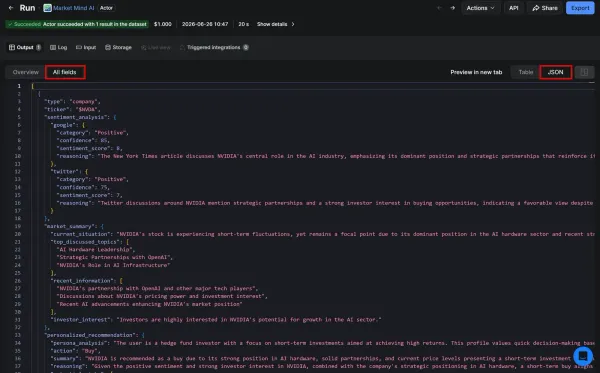Click the "type": "company" line

pos(72,101)
